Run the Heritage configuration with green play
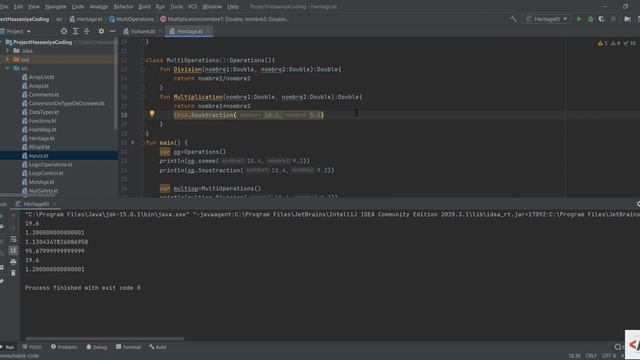The image size is (640, 360). tap(579, 19)
